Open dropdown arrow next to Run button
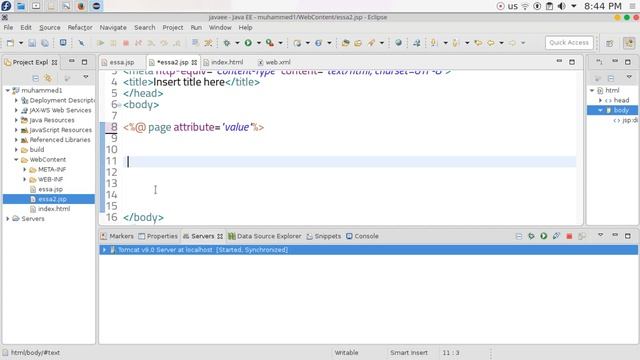640x360 pixels. coord(258,43)
